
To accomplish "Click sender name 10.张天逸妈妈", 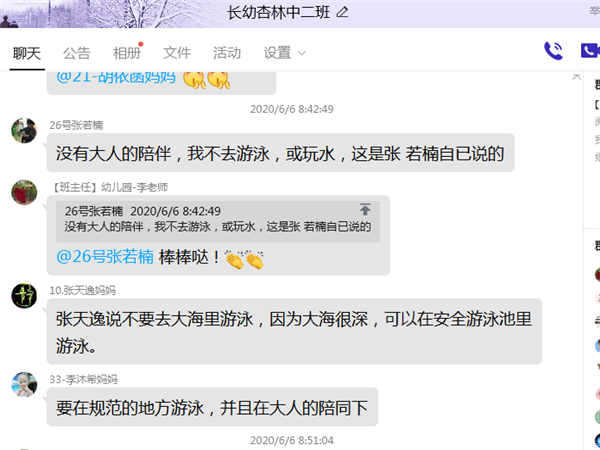I will (x=82, y=290).
